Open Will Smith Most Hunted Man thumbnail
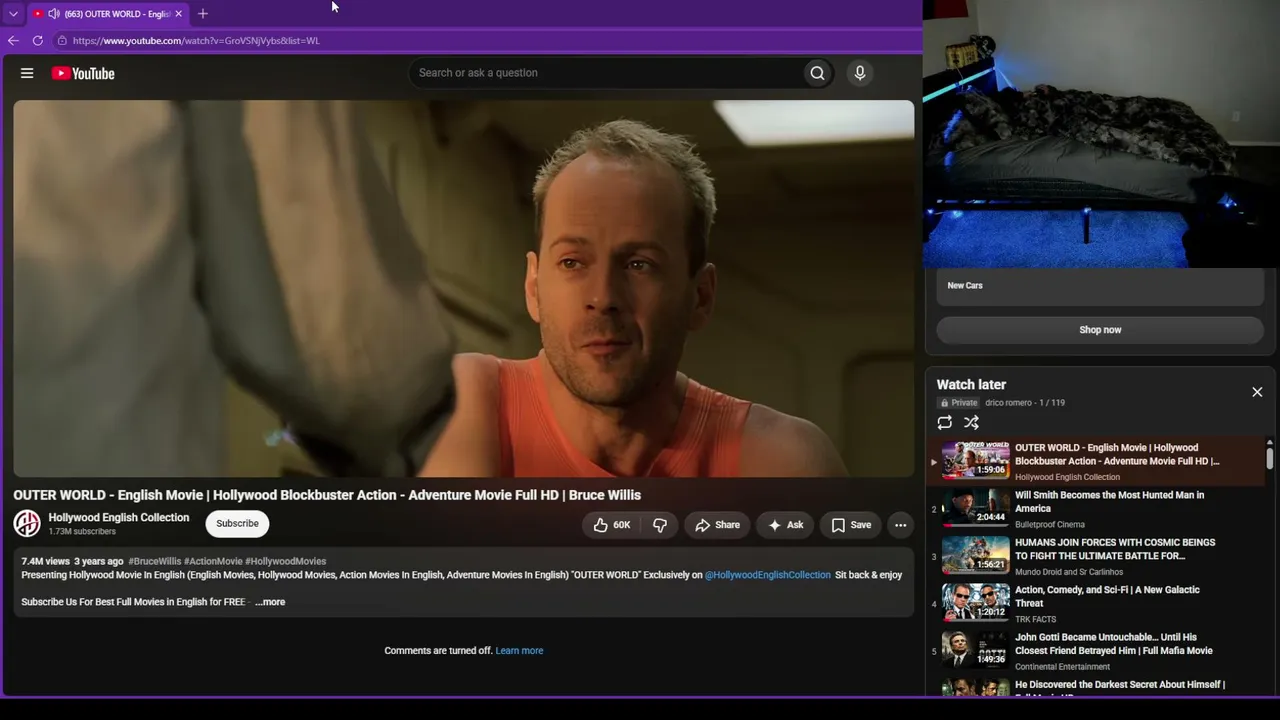Screen dimensions: 1280x720 click(x=976, y=508)
